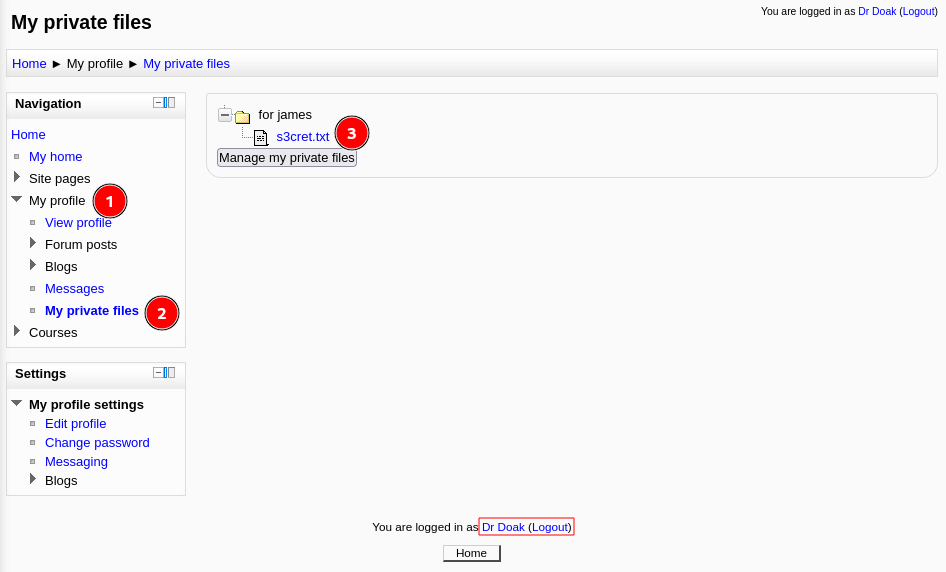946x572 pixels.
Task: Open the Home breadcrumb link
Action: (x=29, y=64)
